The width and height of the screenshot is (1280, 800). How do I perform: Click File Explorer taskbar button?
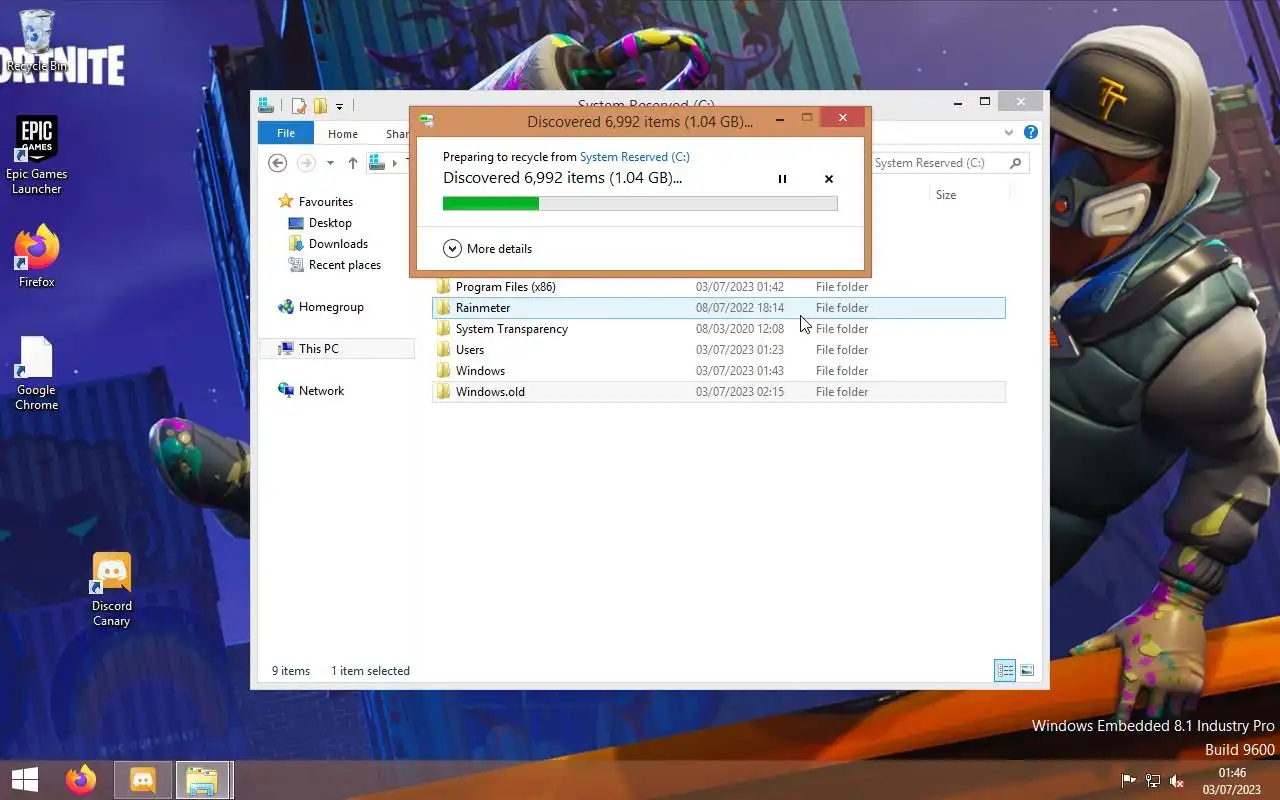(x=203, y=779)
